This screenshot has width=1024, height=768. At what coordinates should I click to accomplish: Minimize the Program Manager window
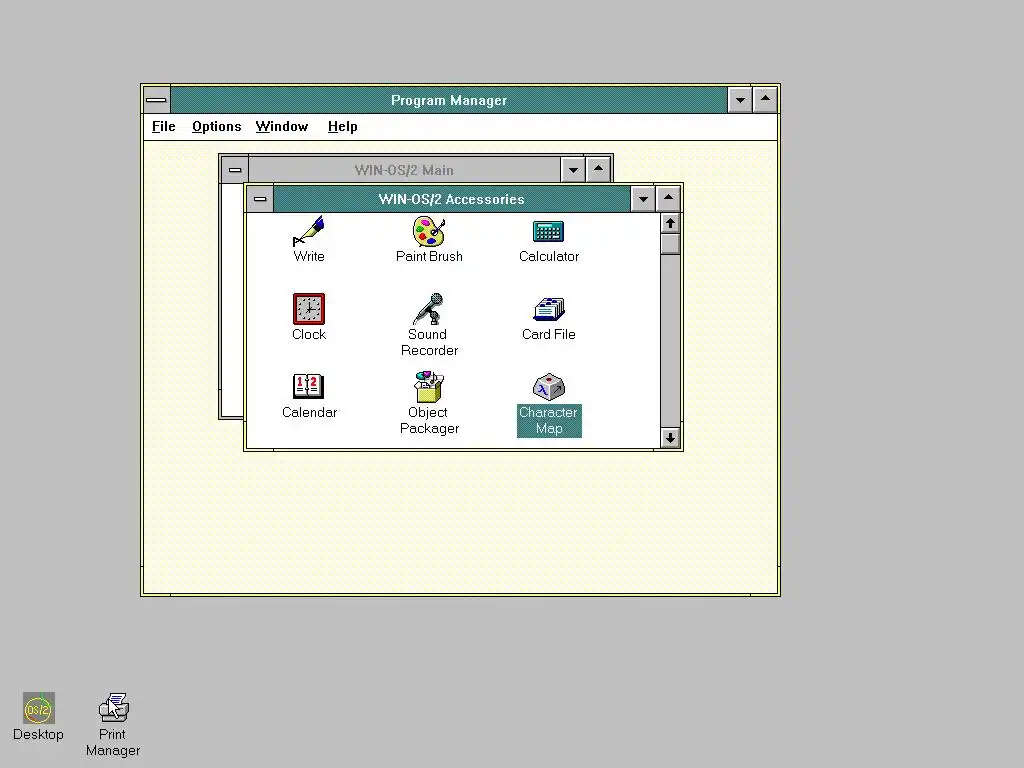click(x=740, y=100)
